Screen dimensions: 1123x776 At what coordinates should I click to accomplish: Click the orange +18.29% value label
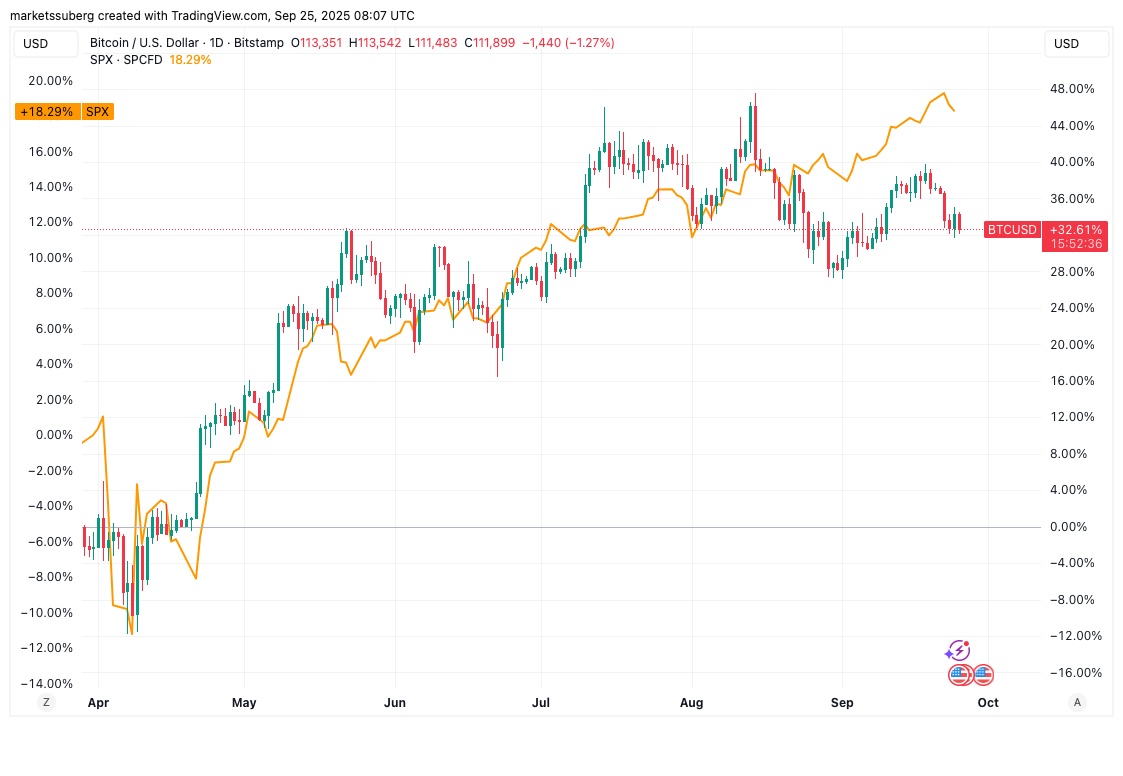[x=47, y=112]
